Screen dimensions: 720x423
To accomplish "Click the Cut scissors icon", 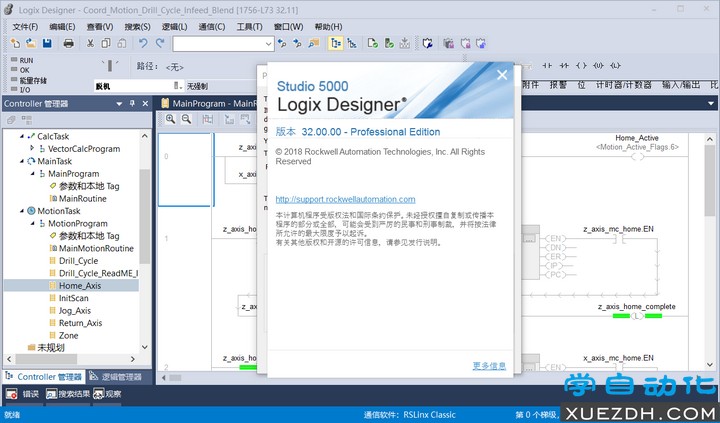I will tap(90, 44).
